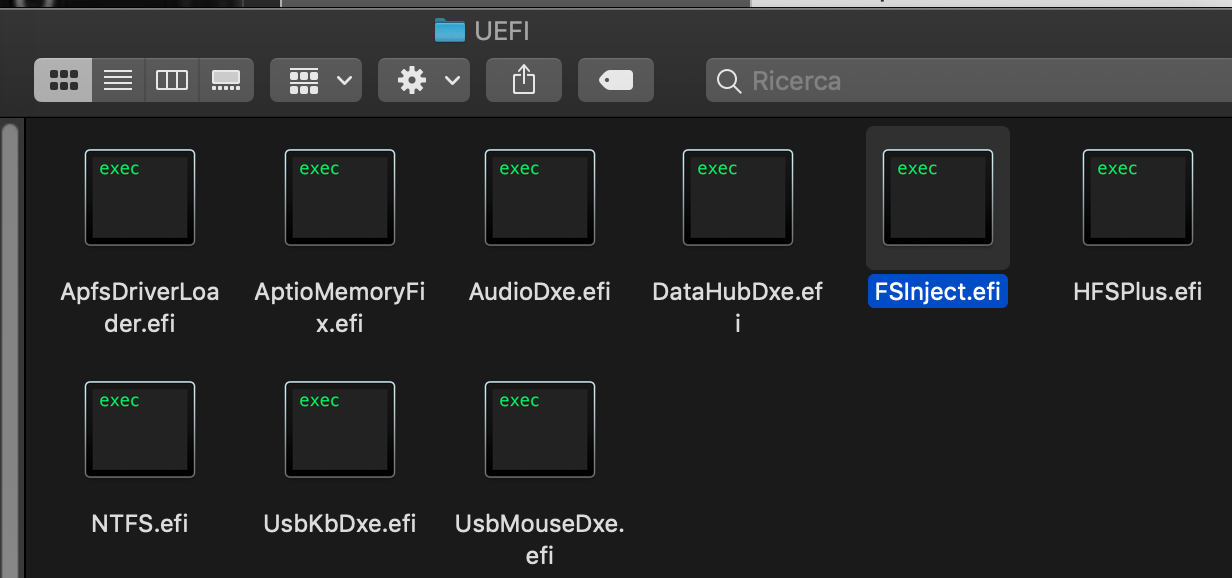Click the AudioDxe.efi file name
This screenshot has height=578, width=1232.
tap(540, 292)
